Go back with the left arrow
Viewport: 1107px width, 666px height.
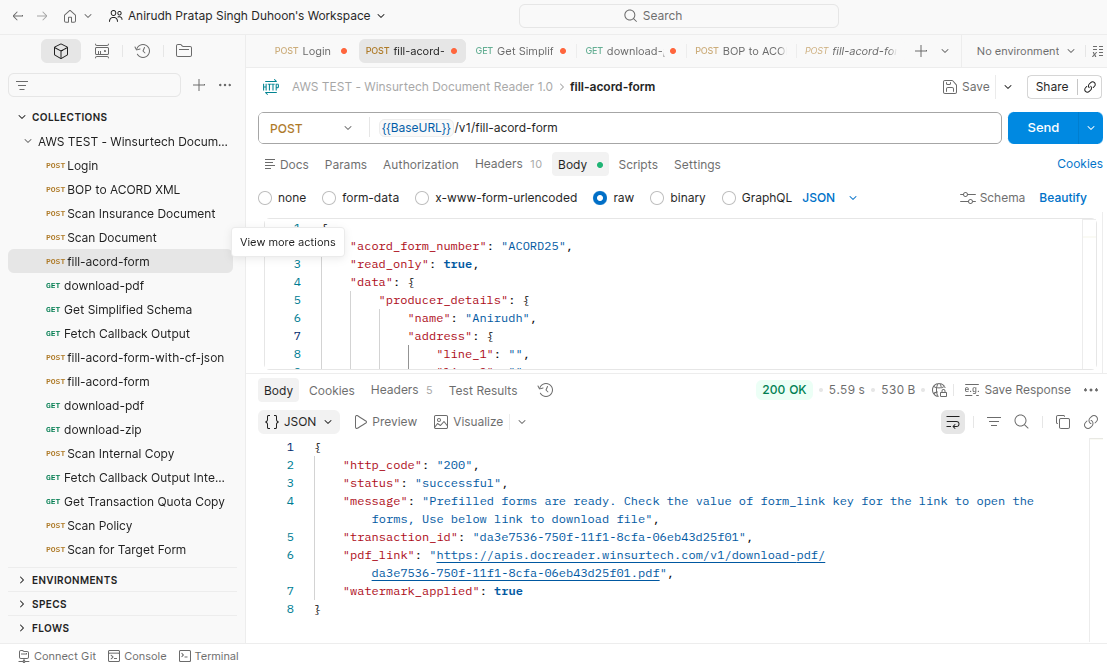(x=18, y=16)
